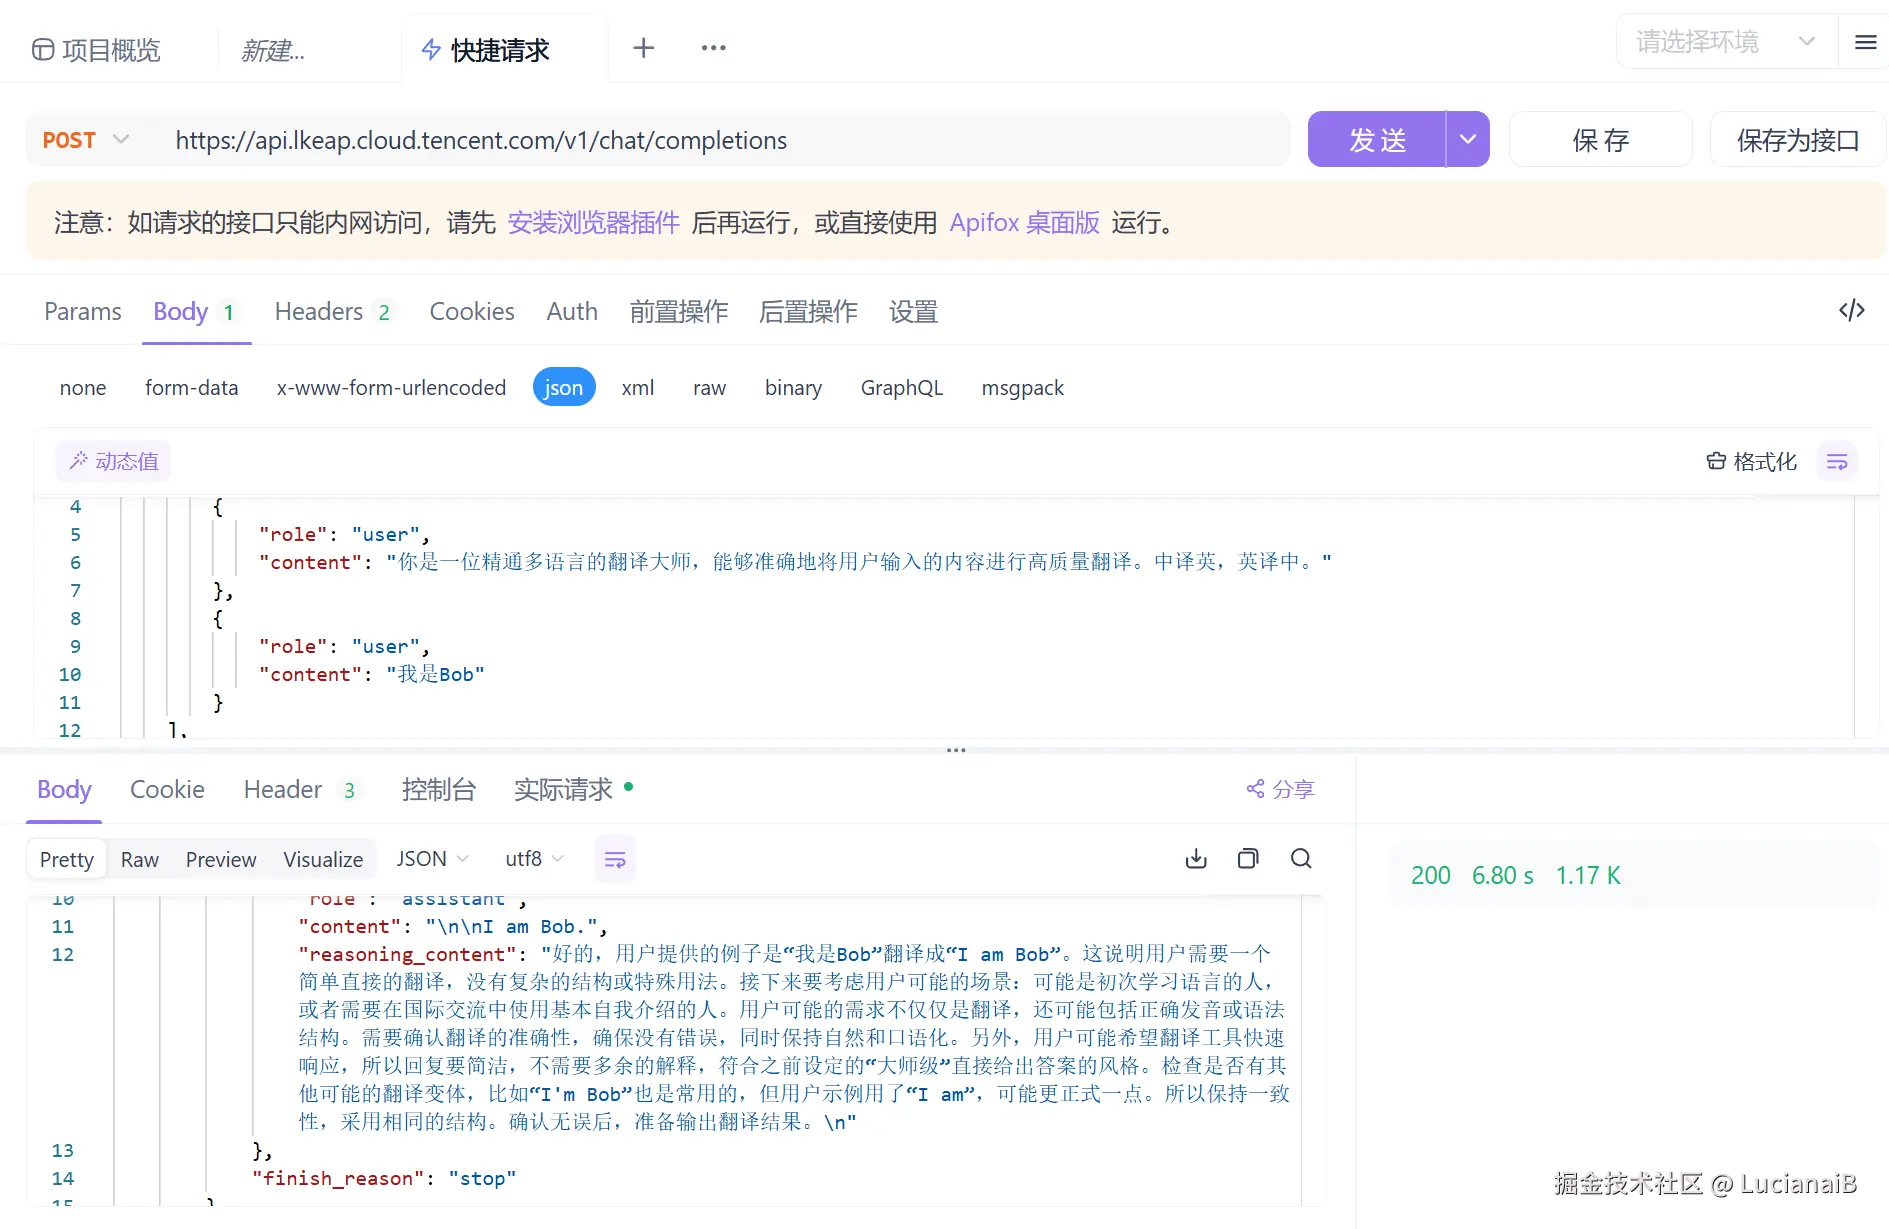Click the 保存为接口 button
The image size is (1889, 1229).
pos(1797,140)
